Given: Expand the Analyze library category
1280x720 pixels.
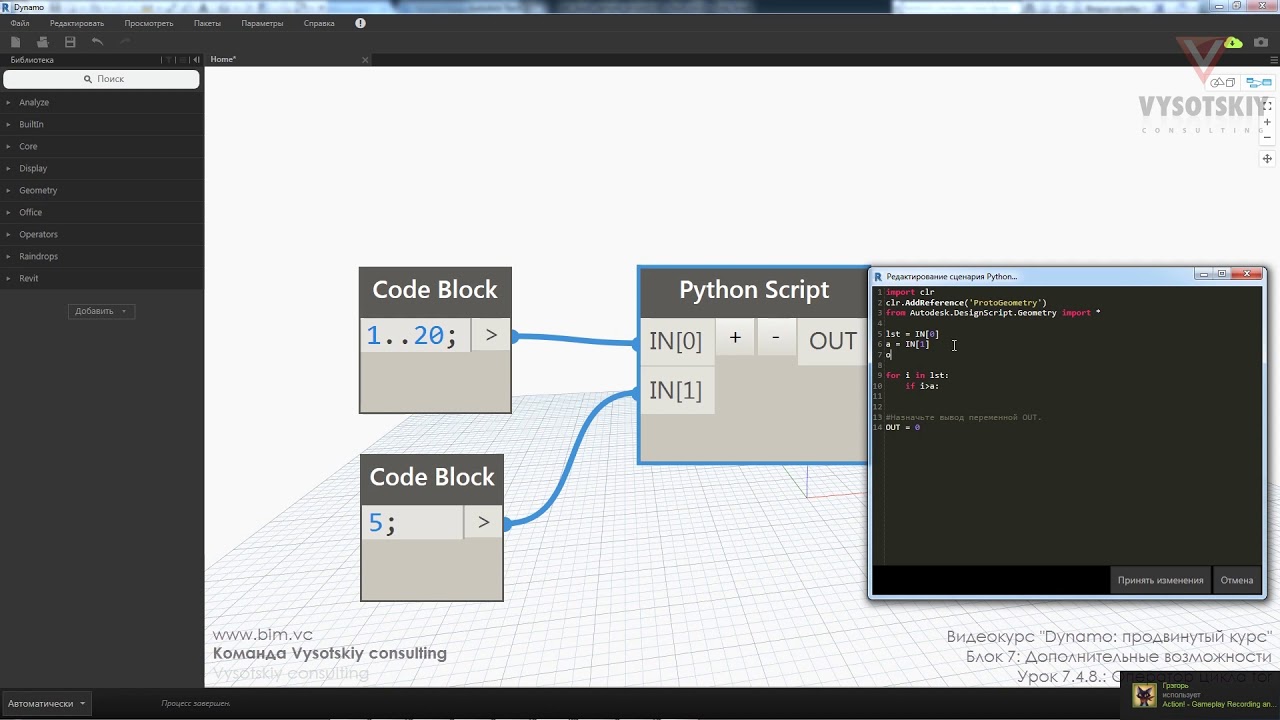Looking at the screenshot, I should [x=102, y=102].
